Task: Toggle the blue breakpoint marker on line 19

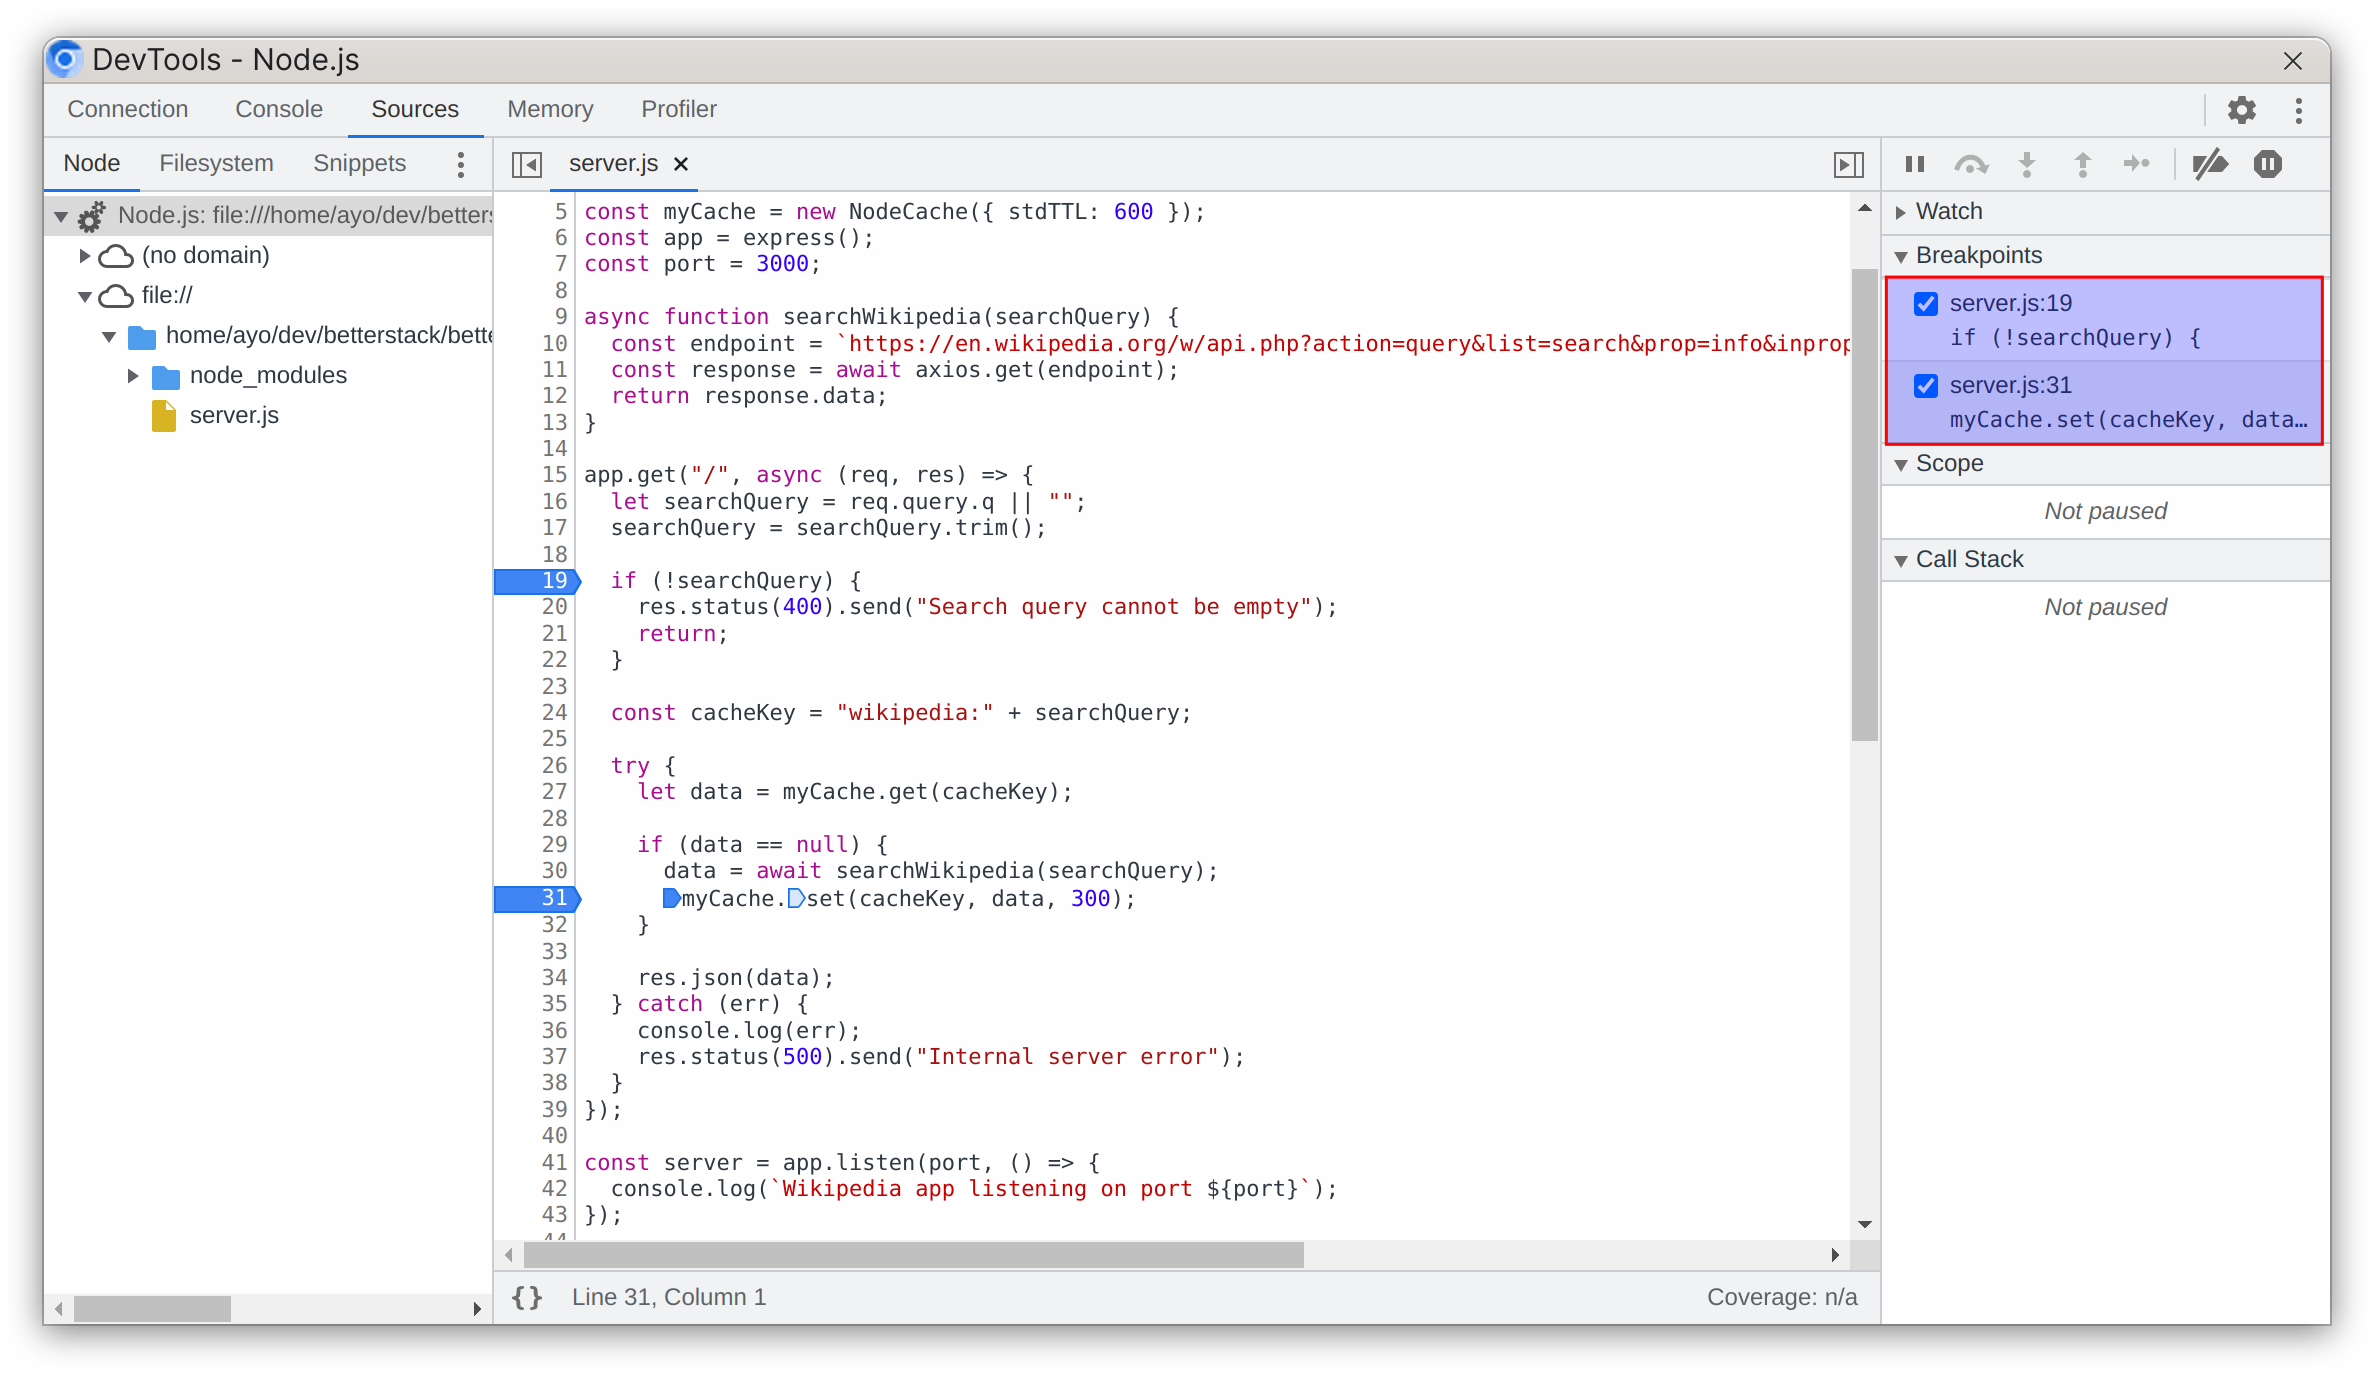Action: point(537,580)
